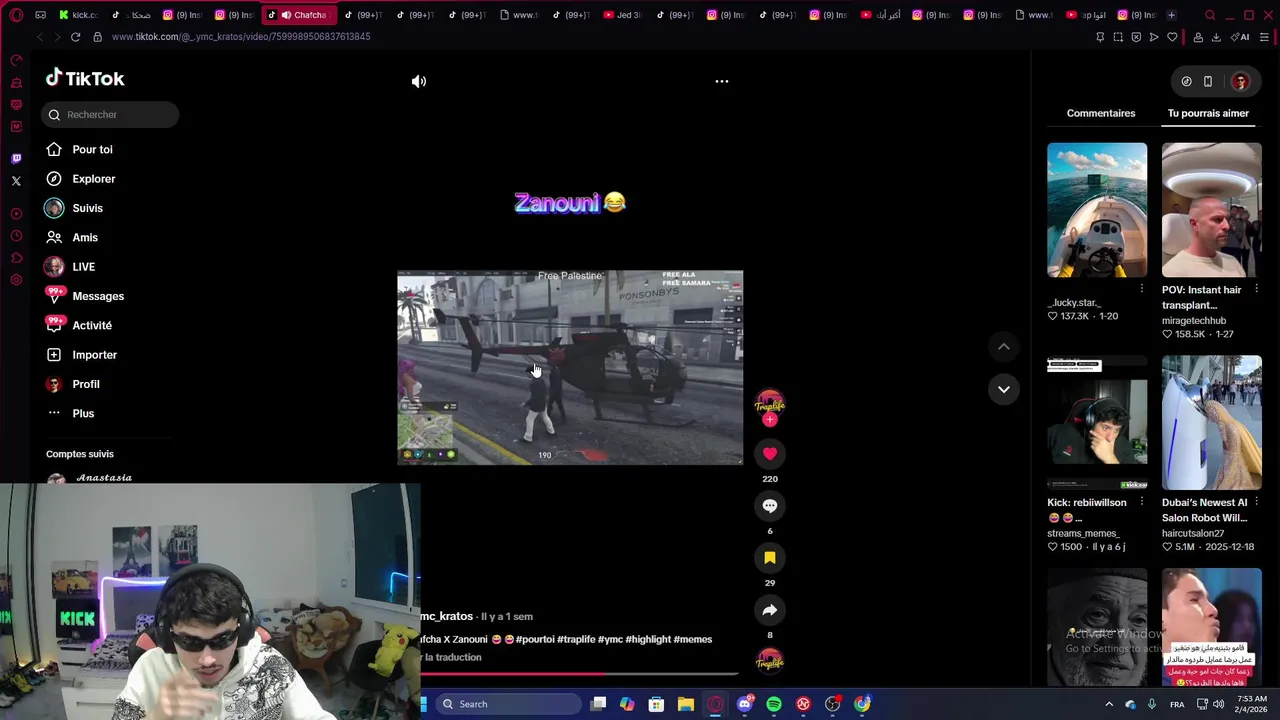Image resolution: width=1280 pixels, height=720 pixels.
Task: Reload the page in the browser
Action: click(x=75, y=37)
